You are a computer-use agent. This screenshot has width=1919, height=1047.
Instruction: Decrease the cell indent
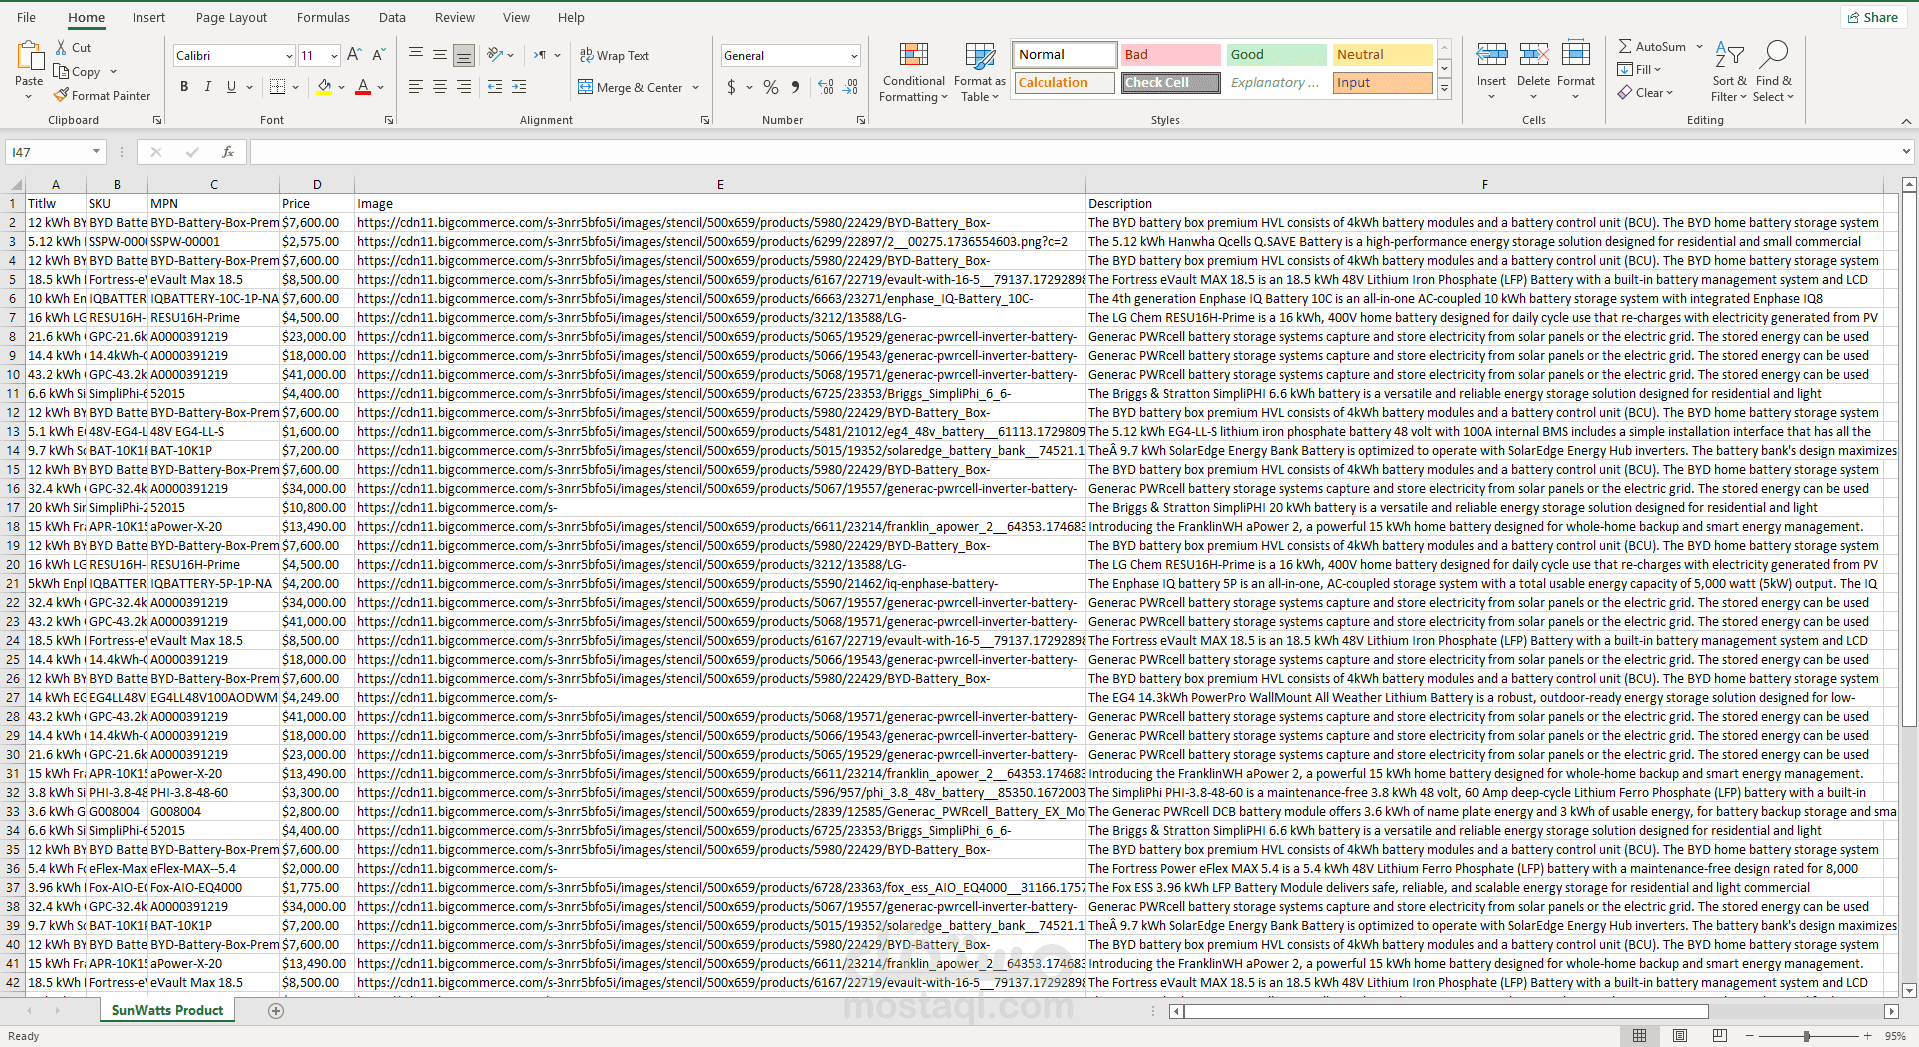point(495,87)
